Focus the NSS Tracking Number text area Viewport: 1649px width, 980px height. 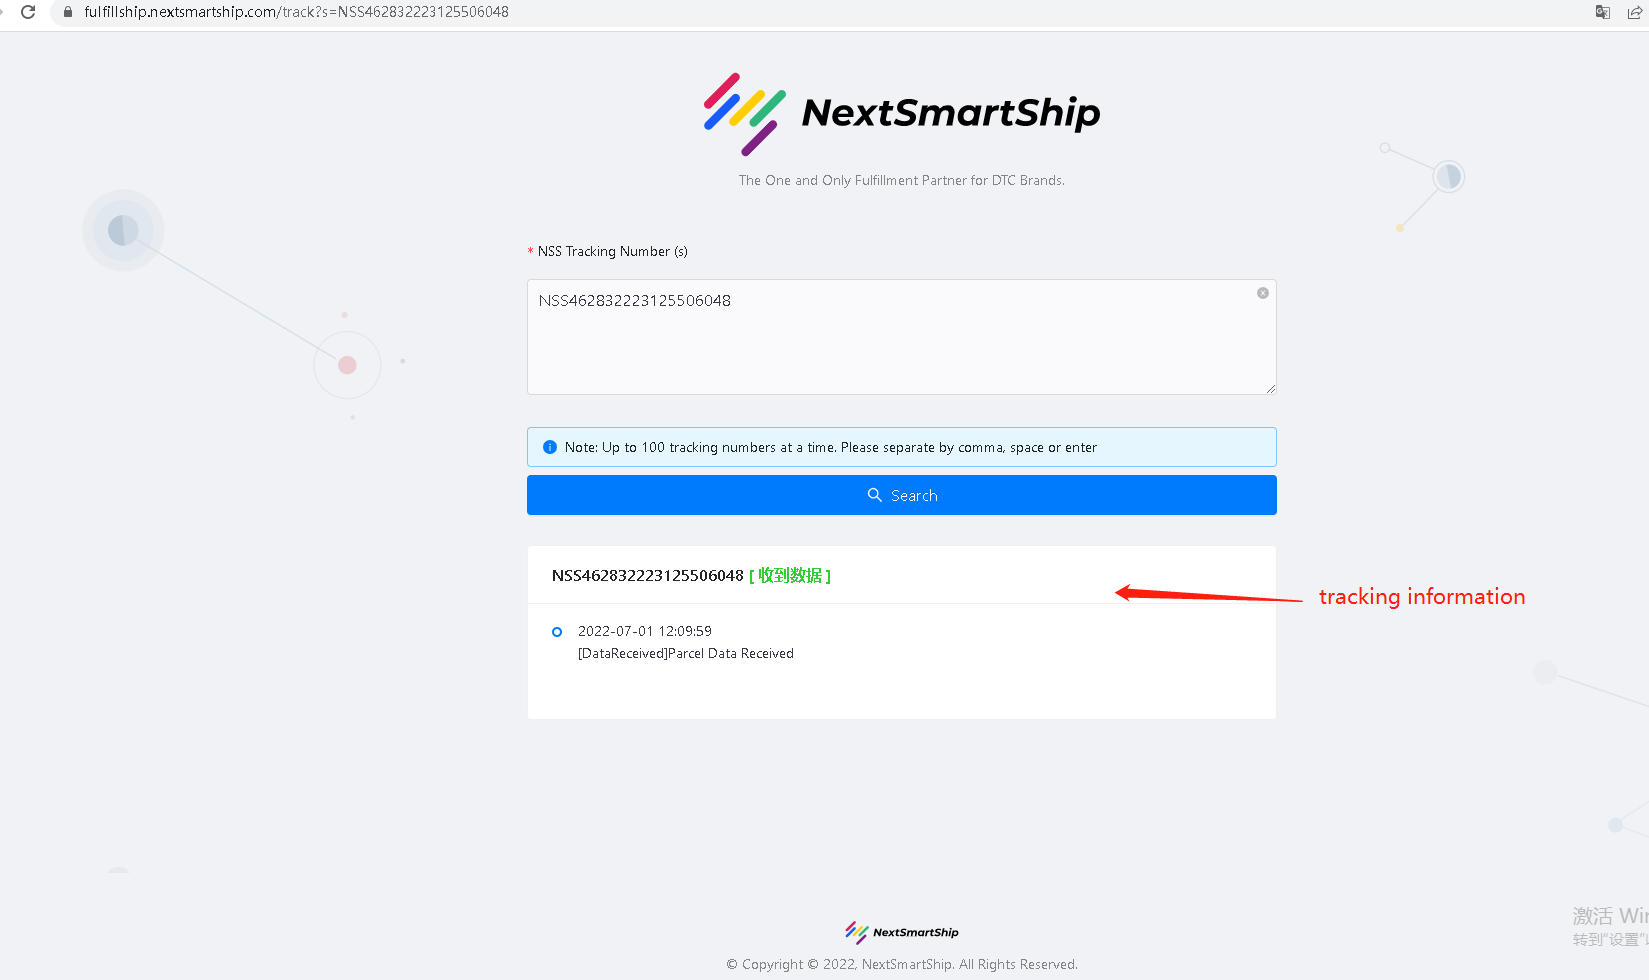[x=901, y=337]
